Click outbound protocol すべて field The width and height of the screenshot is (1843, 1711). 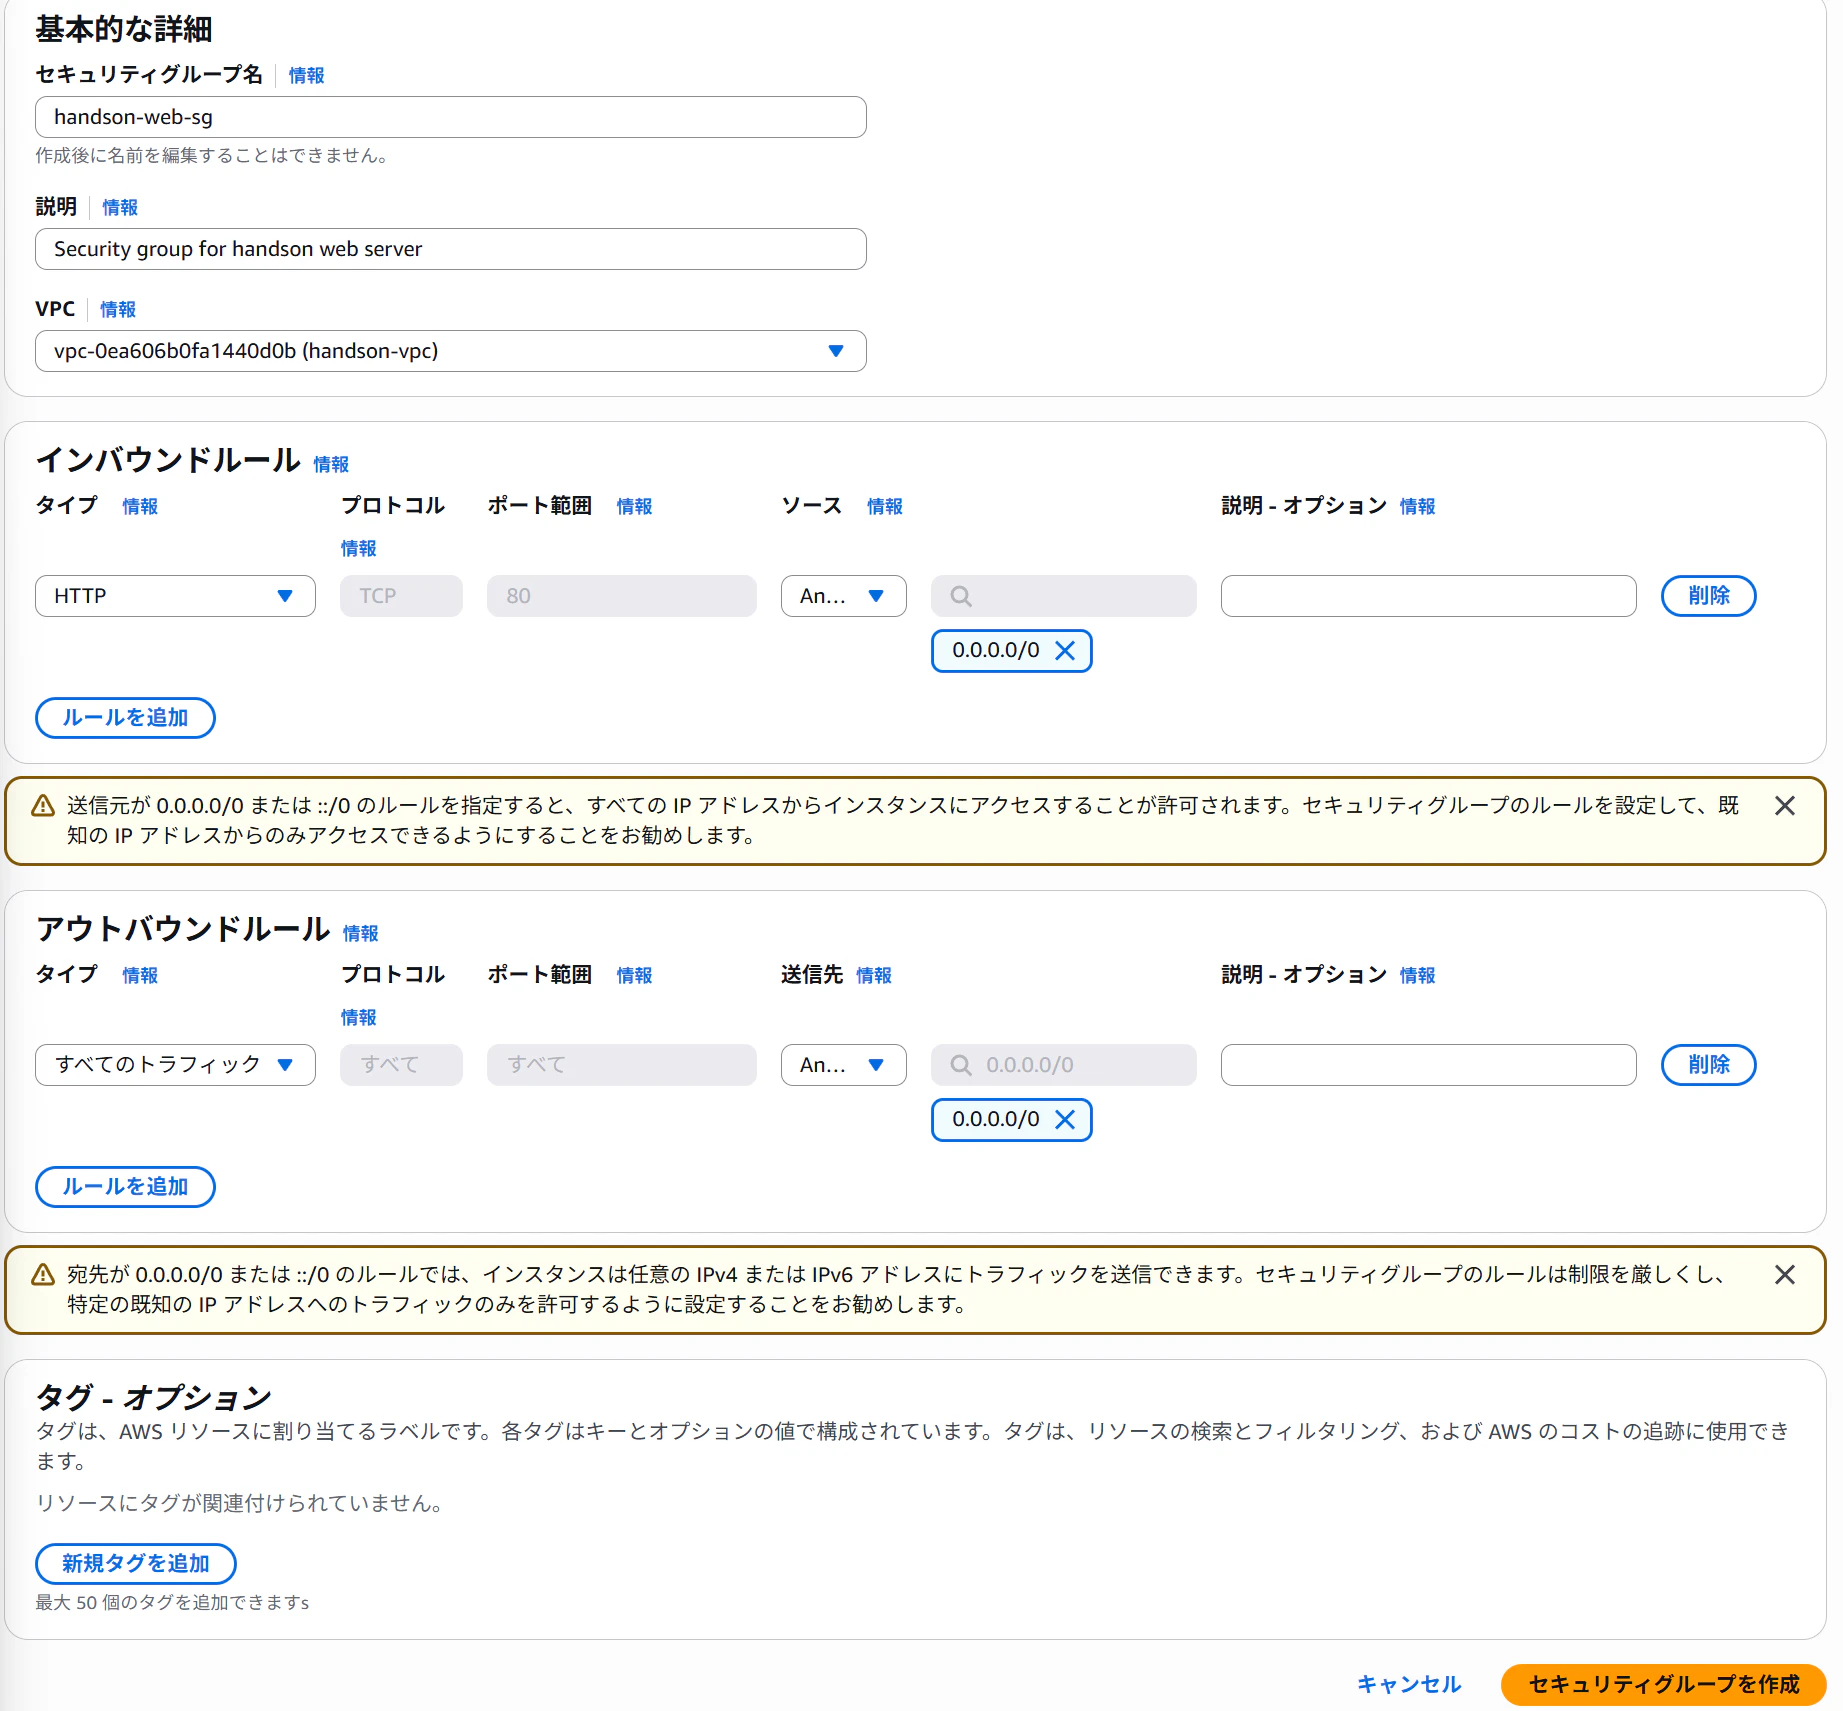401,1065
